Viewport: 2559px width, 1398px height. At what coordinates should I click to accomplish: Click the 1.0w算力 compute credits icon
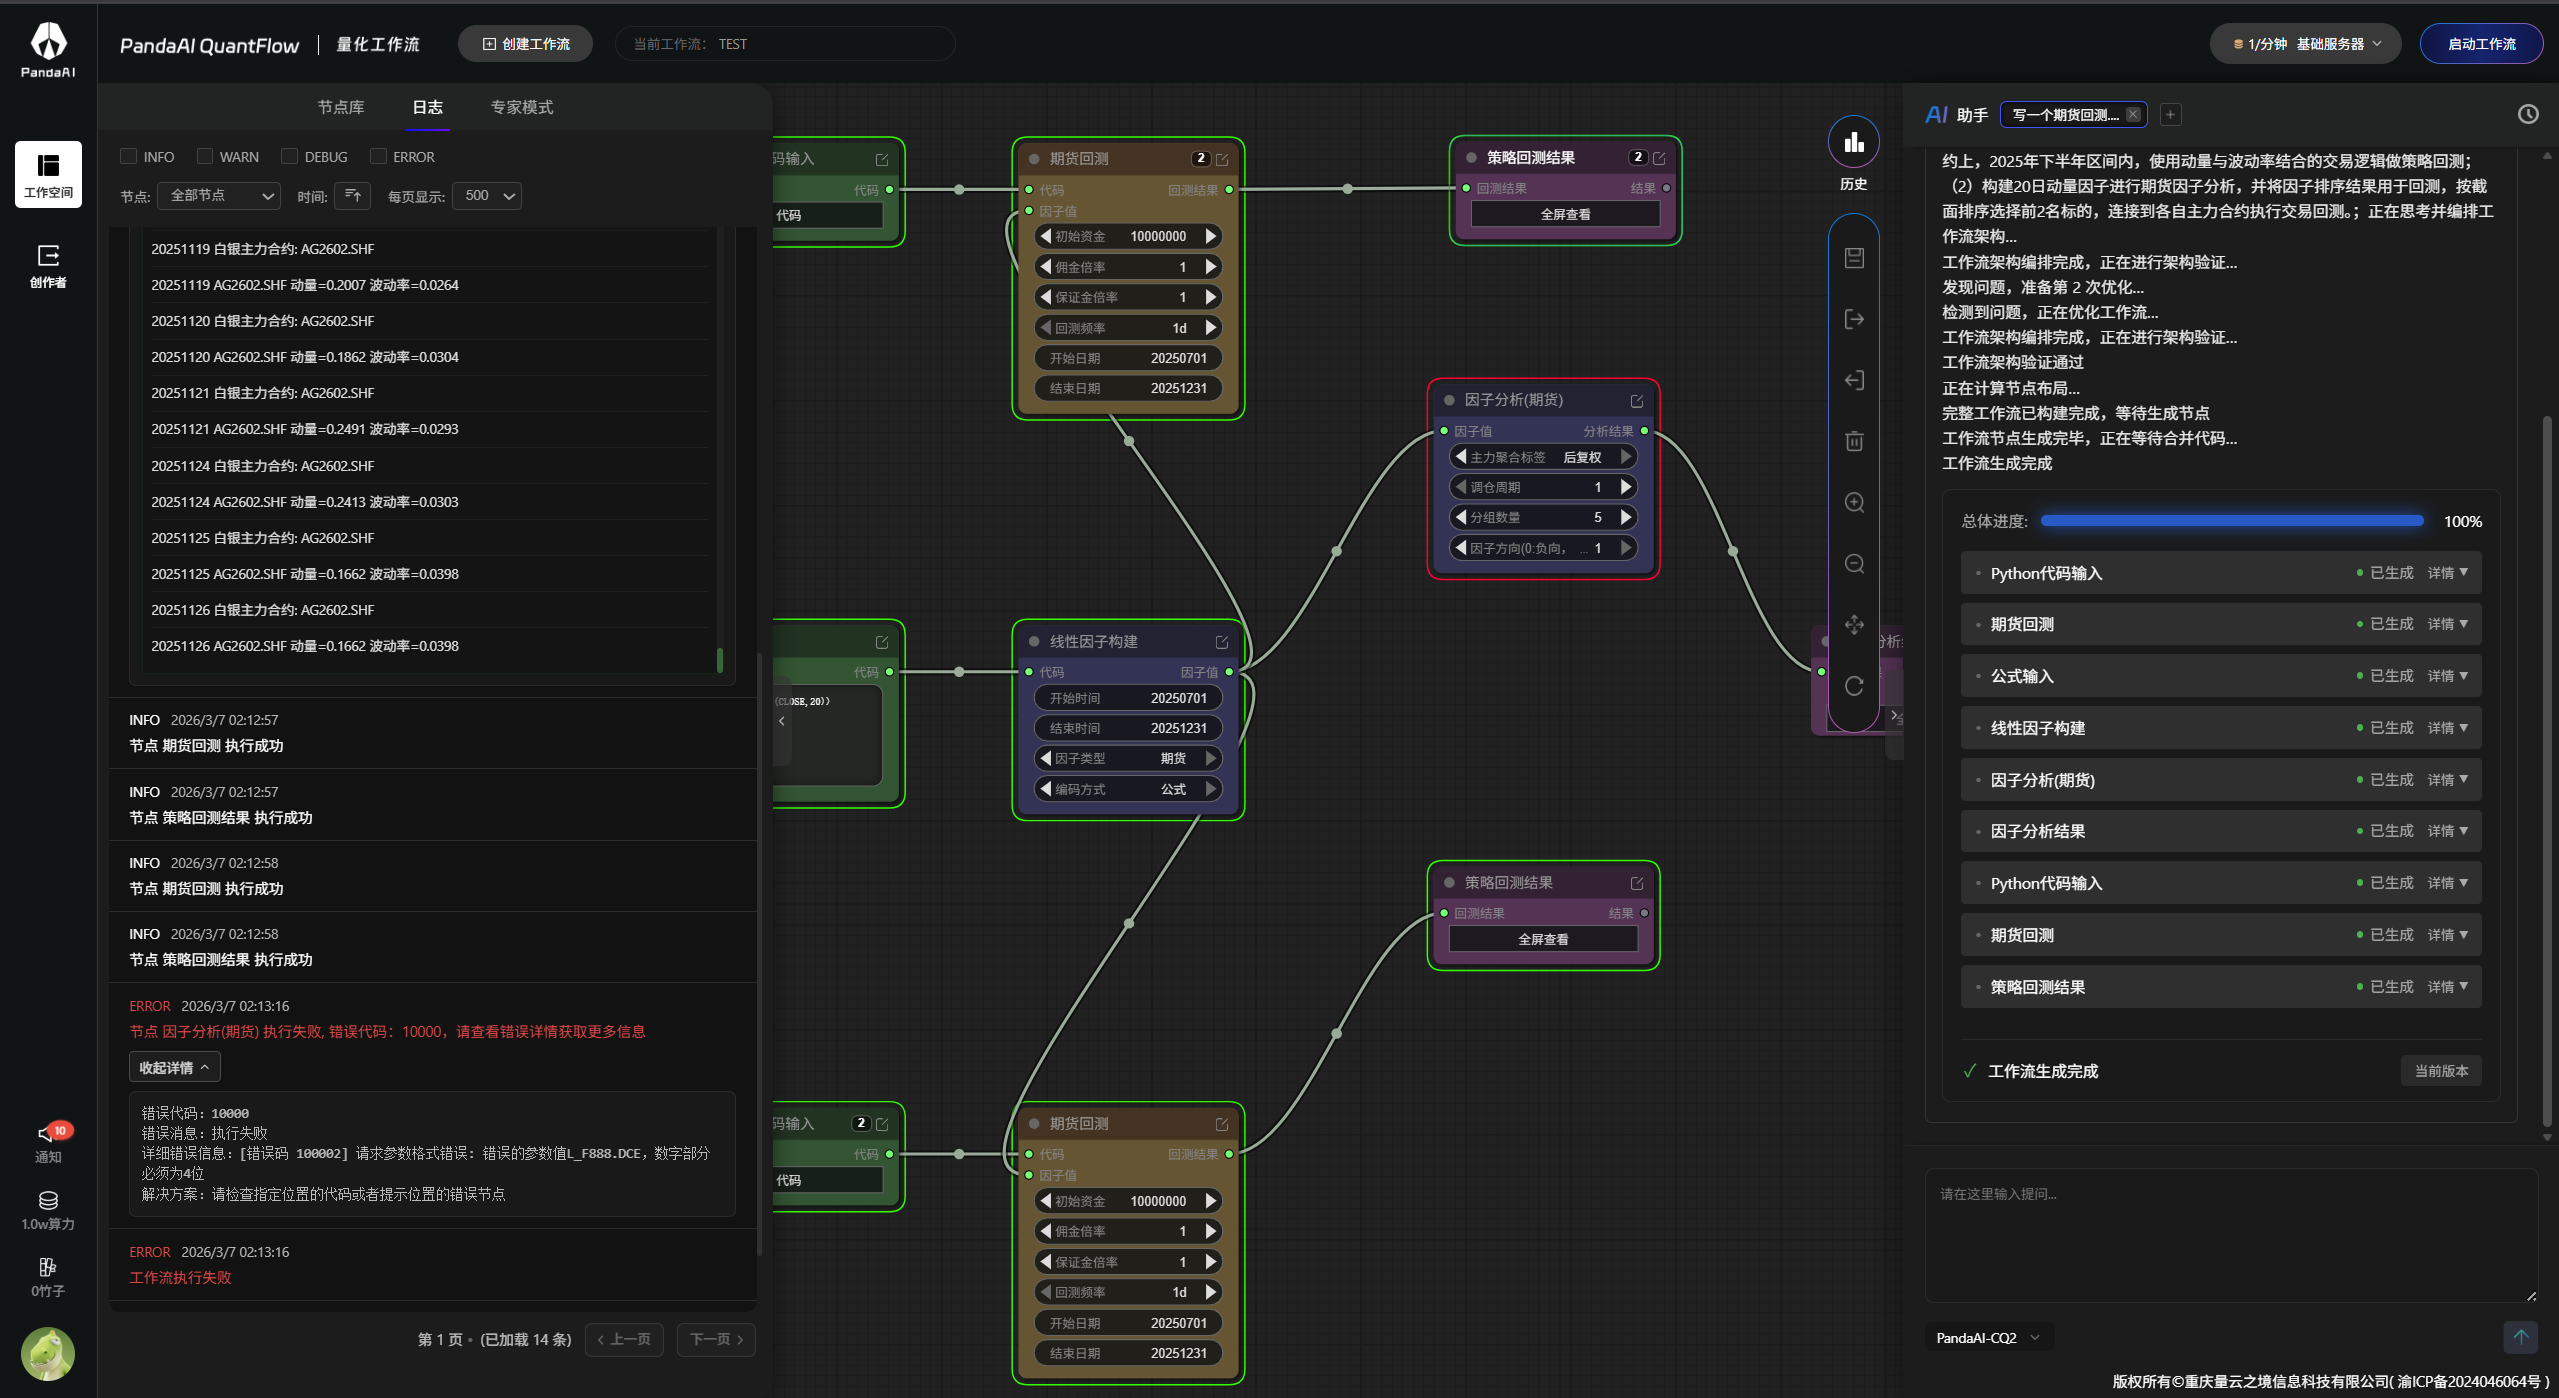[x=48, y=1209]
